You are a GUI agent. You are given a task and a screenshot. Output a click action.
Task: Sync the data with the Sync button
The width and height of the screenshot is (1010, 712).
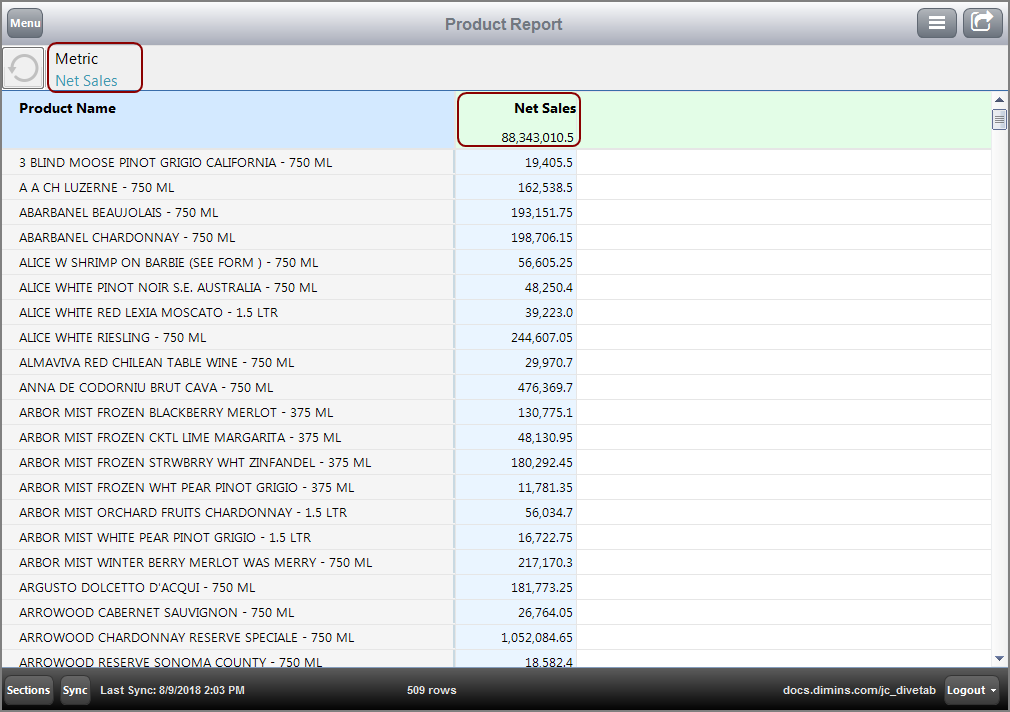[75, 690]
